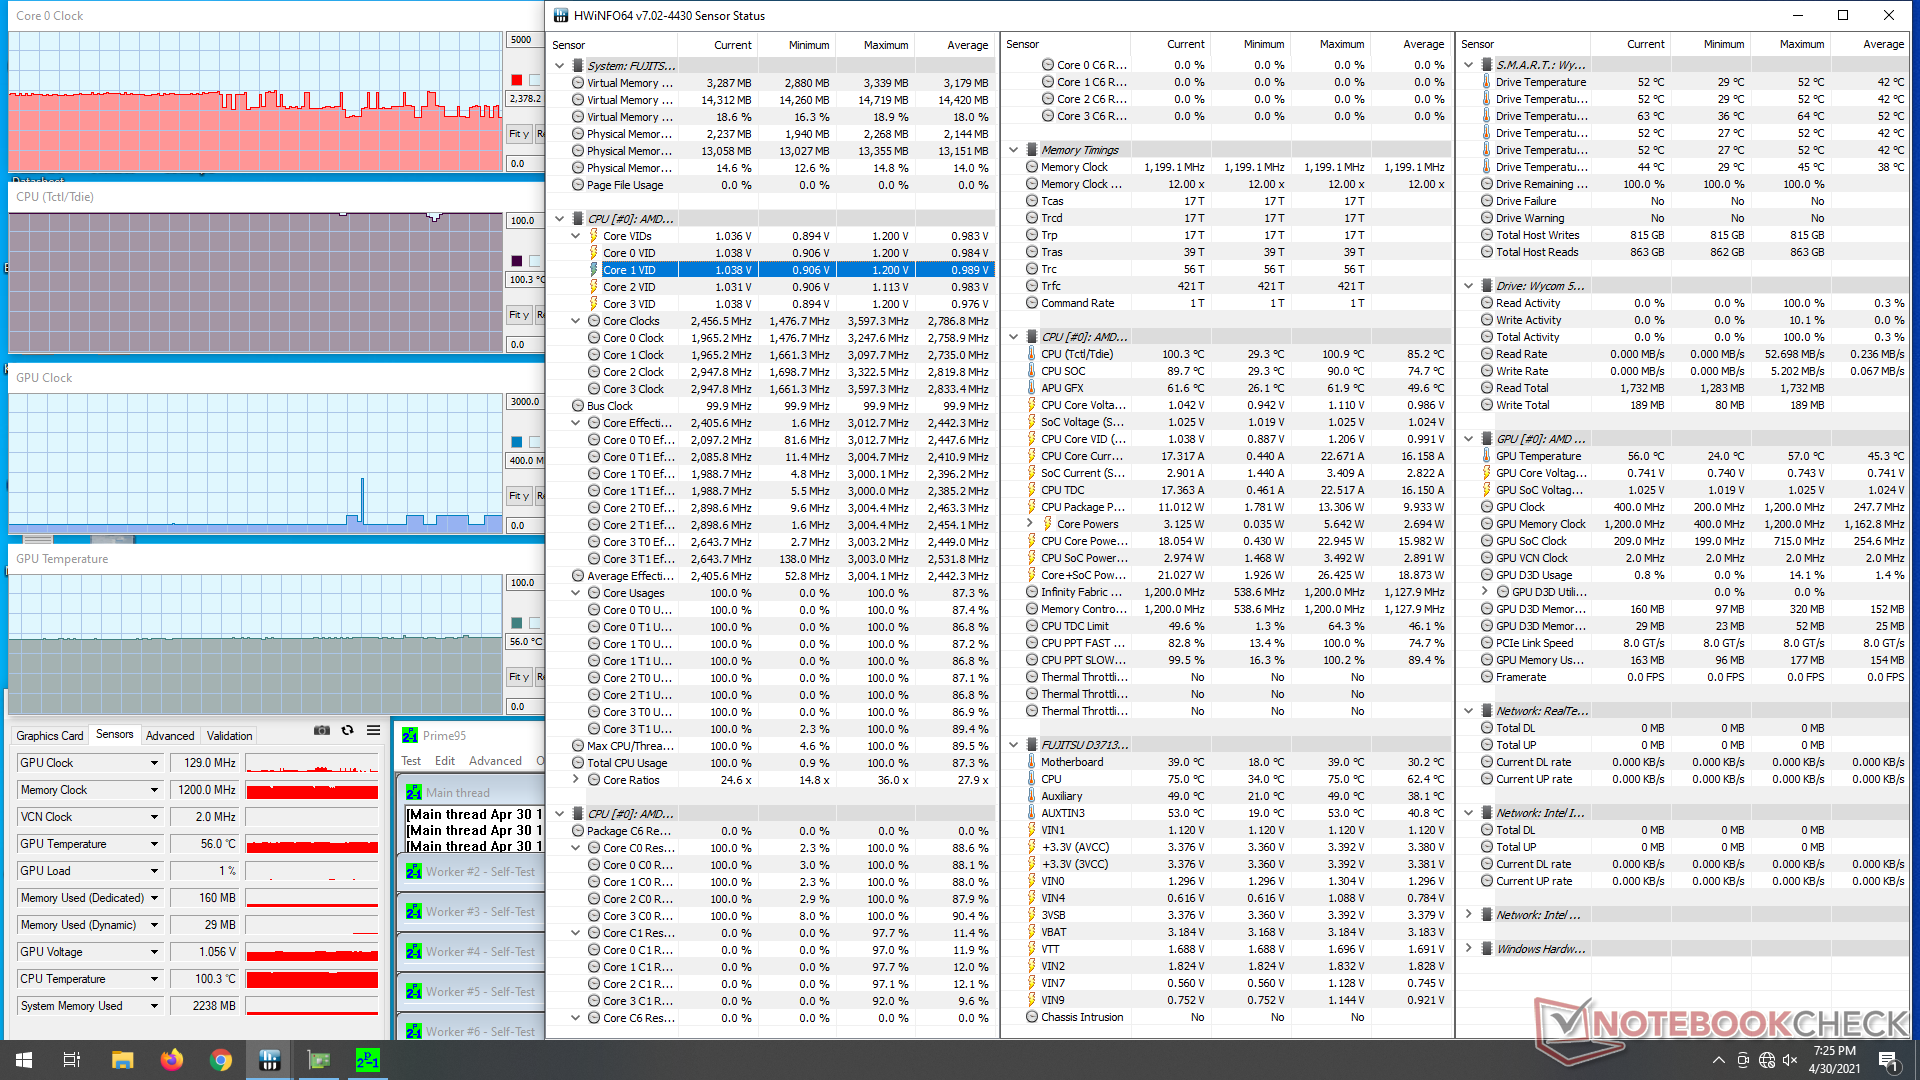Click the Memory Clock sensor icon in Memory Timings
The height and width of the screenshot is (1080, 1920).
tap(1032, 167)
